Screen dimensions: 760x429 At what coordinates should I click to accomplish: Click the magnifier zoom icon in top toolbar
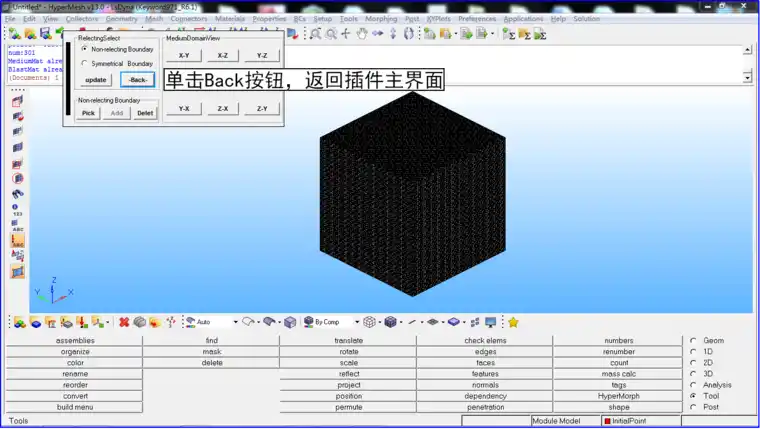[316, 33]
